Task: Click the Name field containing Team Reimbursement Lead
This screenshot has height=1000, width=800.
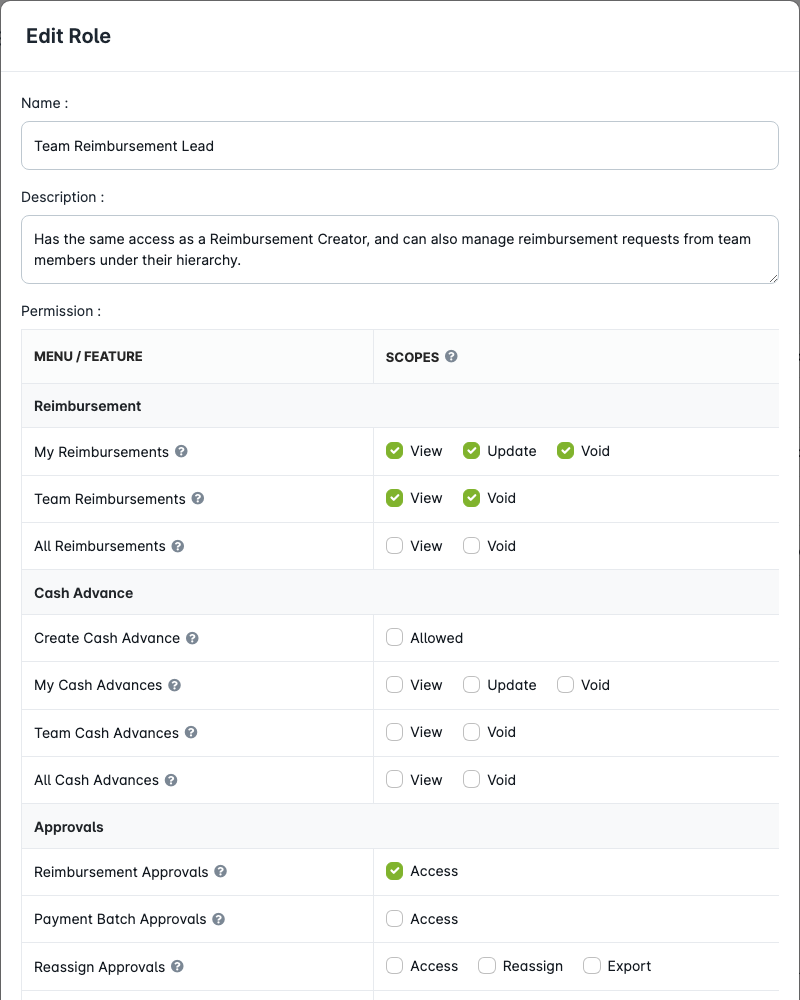Action: 400,146
